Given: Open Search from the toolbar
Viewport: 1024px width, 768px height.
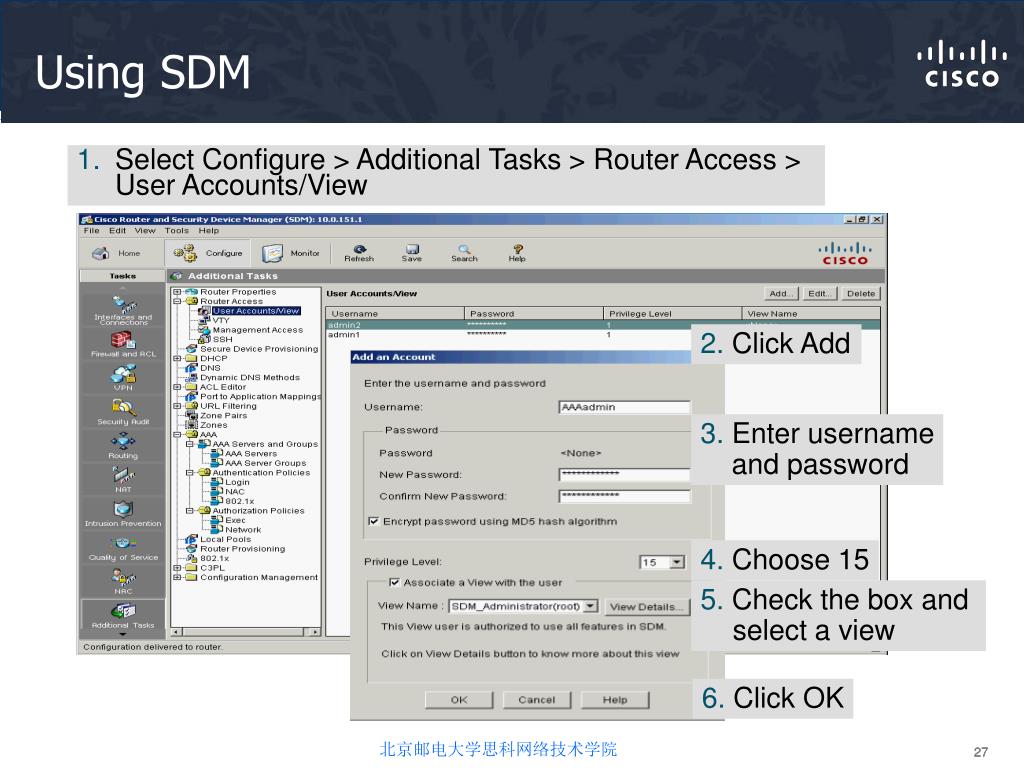Looking at the screenshot, I should [x=464, y=253].
